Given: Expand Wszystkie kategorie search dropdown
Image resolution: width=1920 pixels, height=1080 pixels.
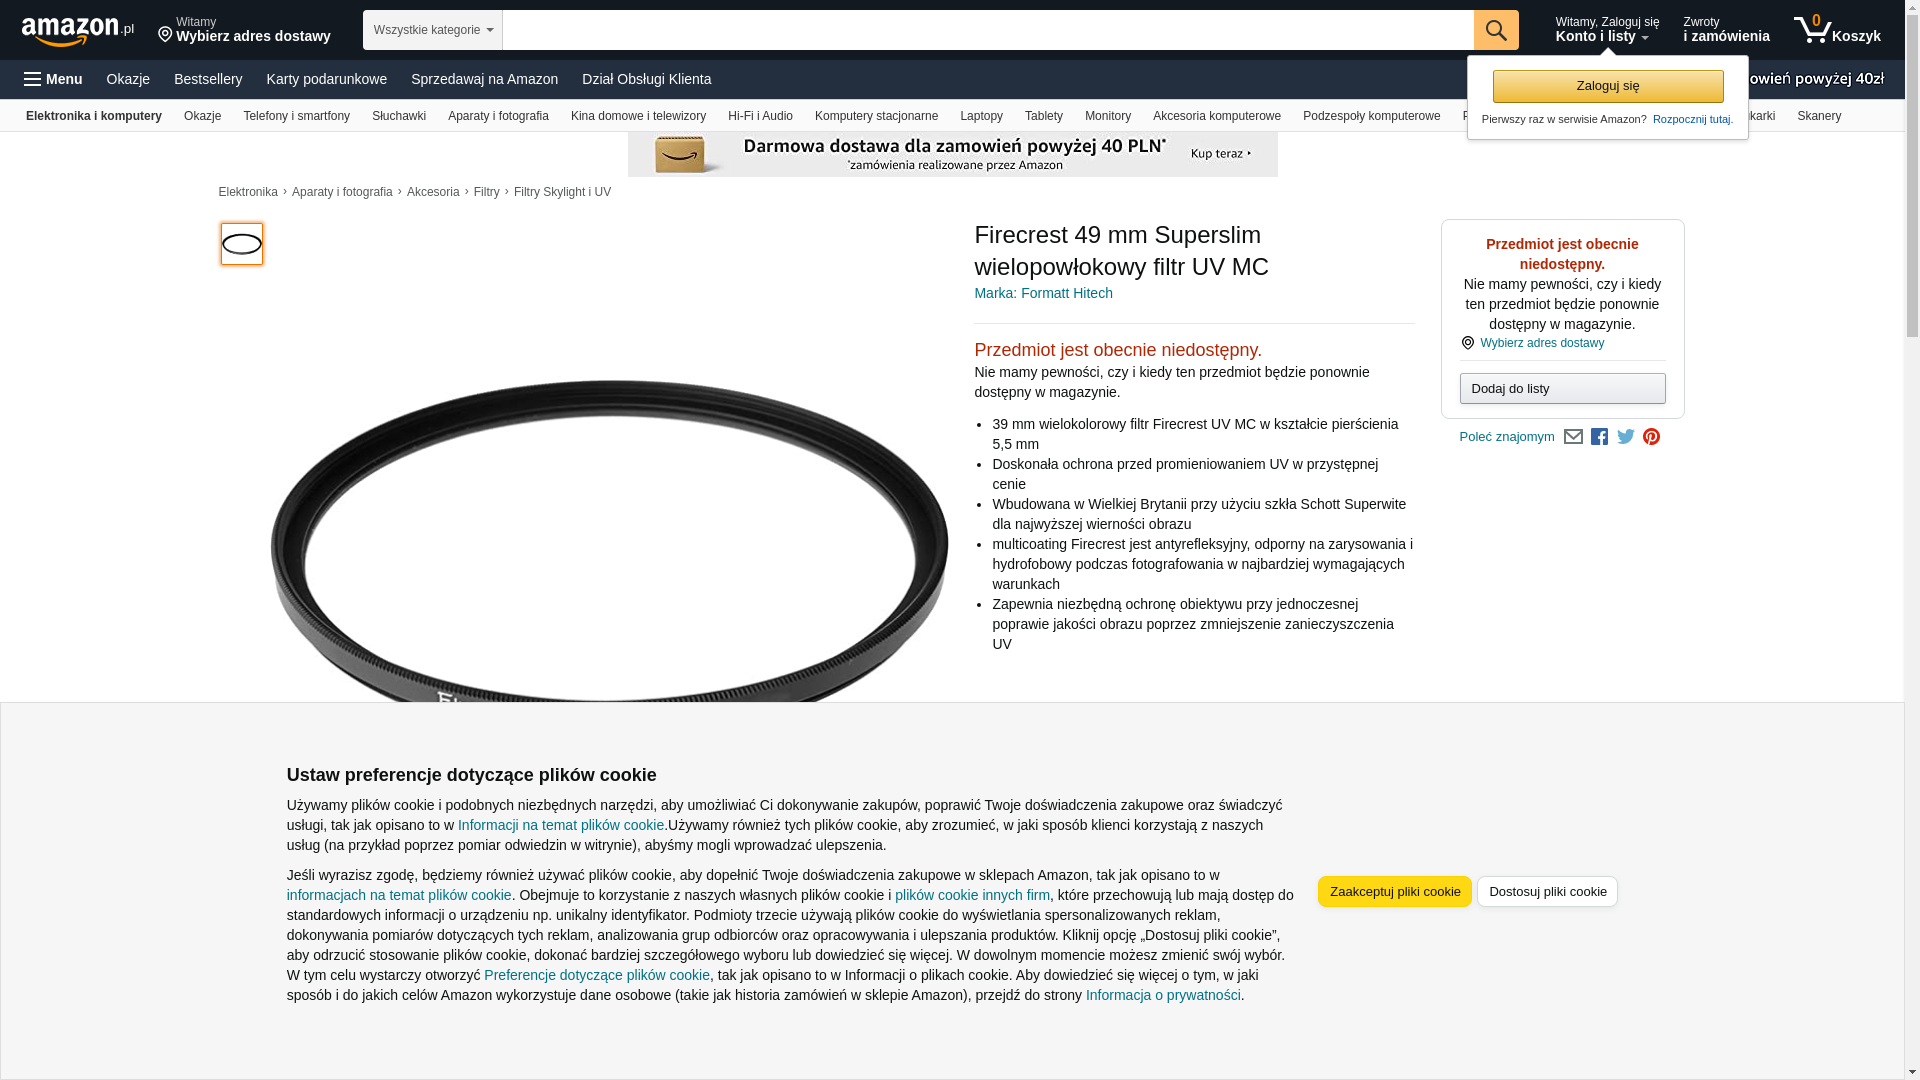Looking at the screenshot, I should click(x=432, y=30).
